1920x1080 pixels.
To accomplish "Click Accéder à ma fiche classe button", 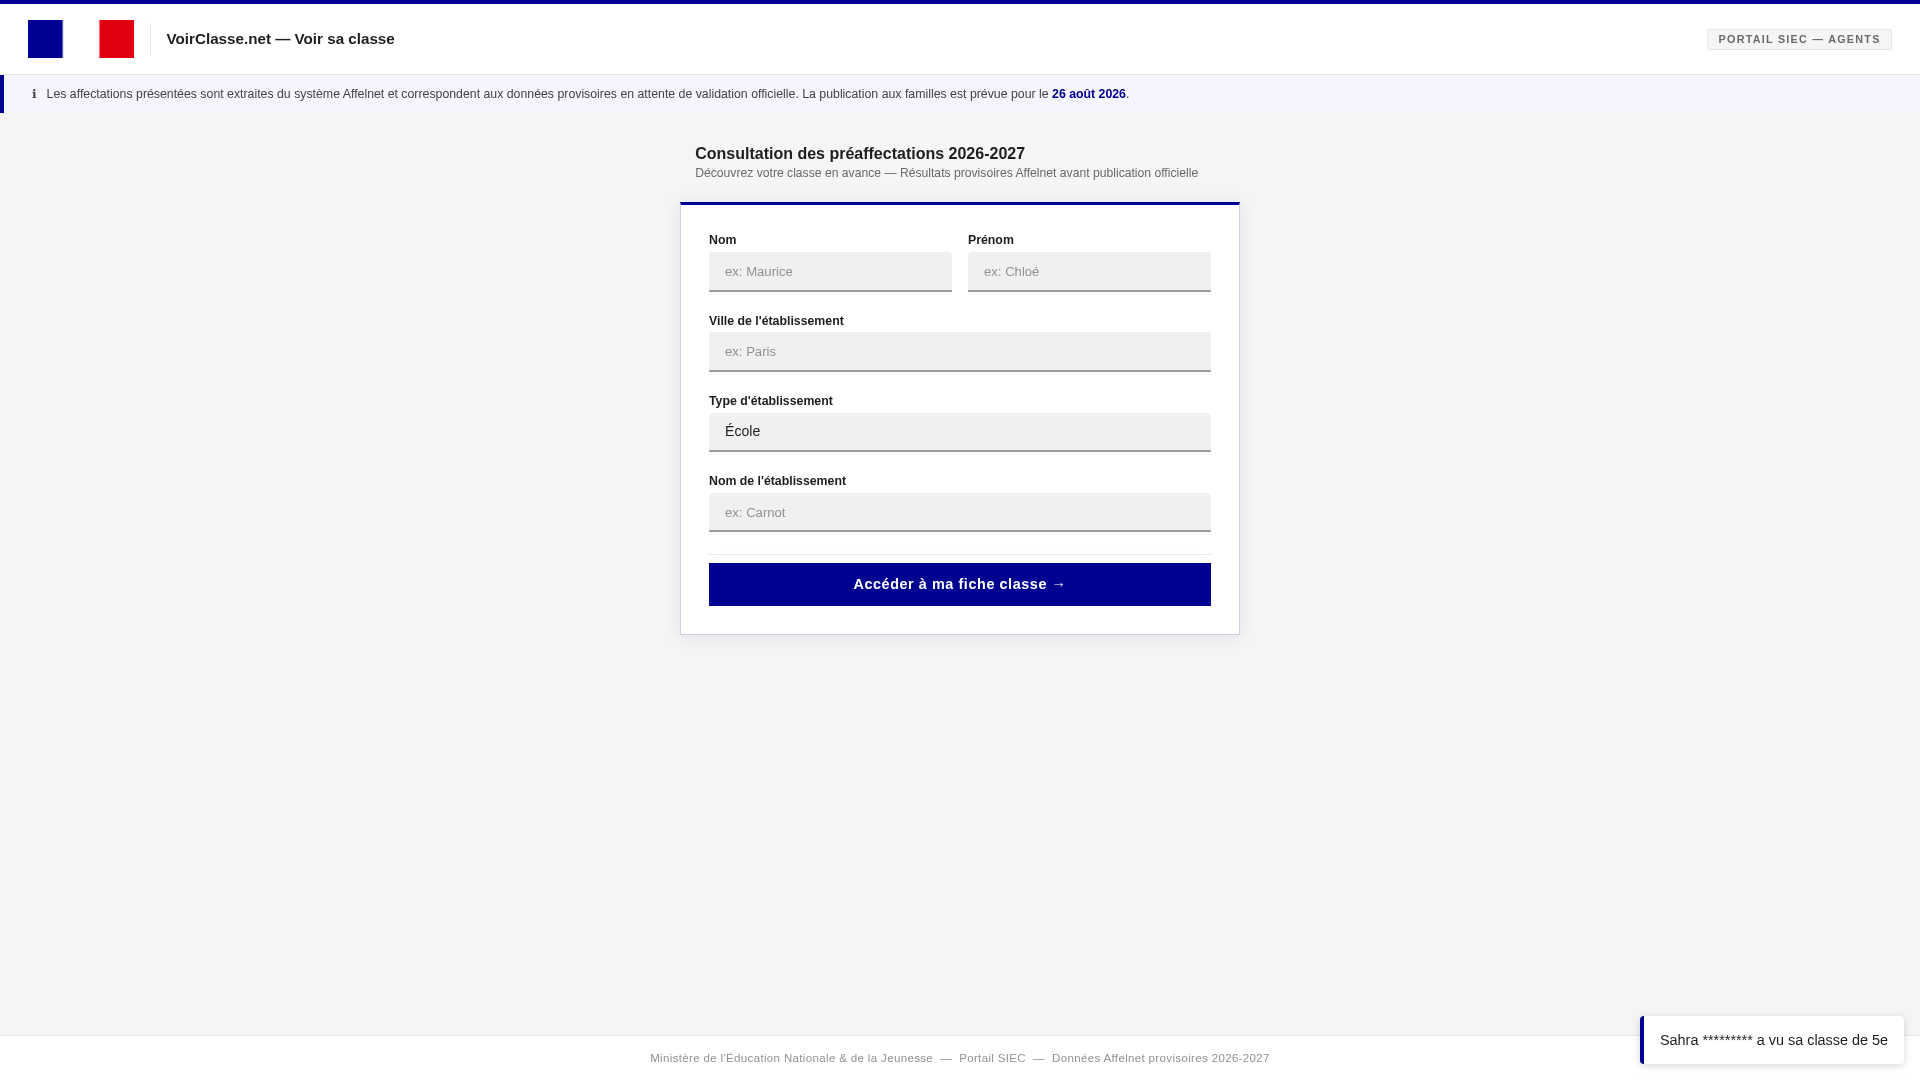I will click(x=960, y=584).
